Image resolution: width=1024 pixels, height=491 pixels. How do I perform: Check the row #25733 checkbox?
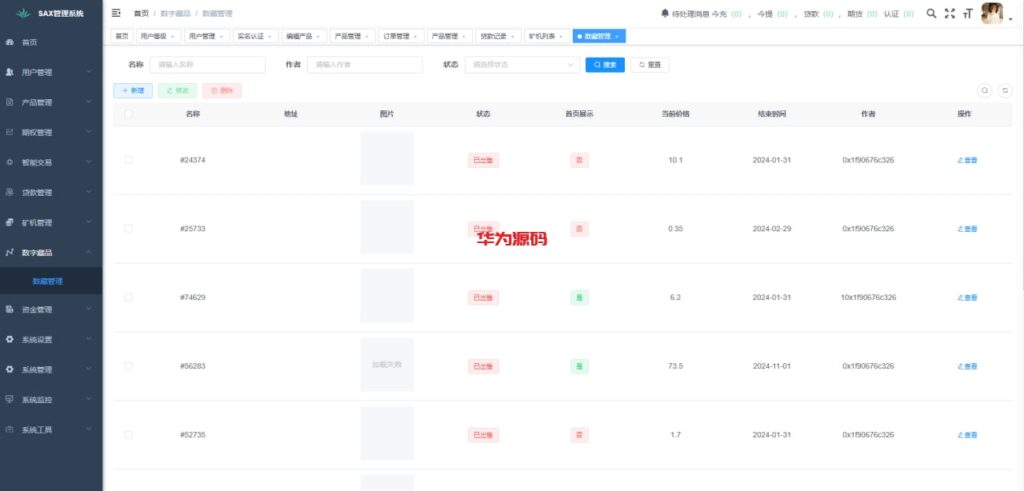tap(128, 229)
